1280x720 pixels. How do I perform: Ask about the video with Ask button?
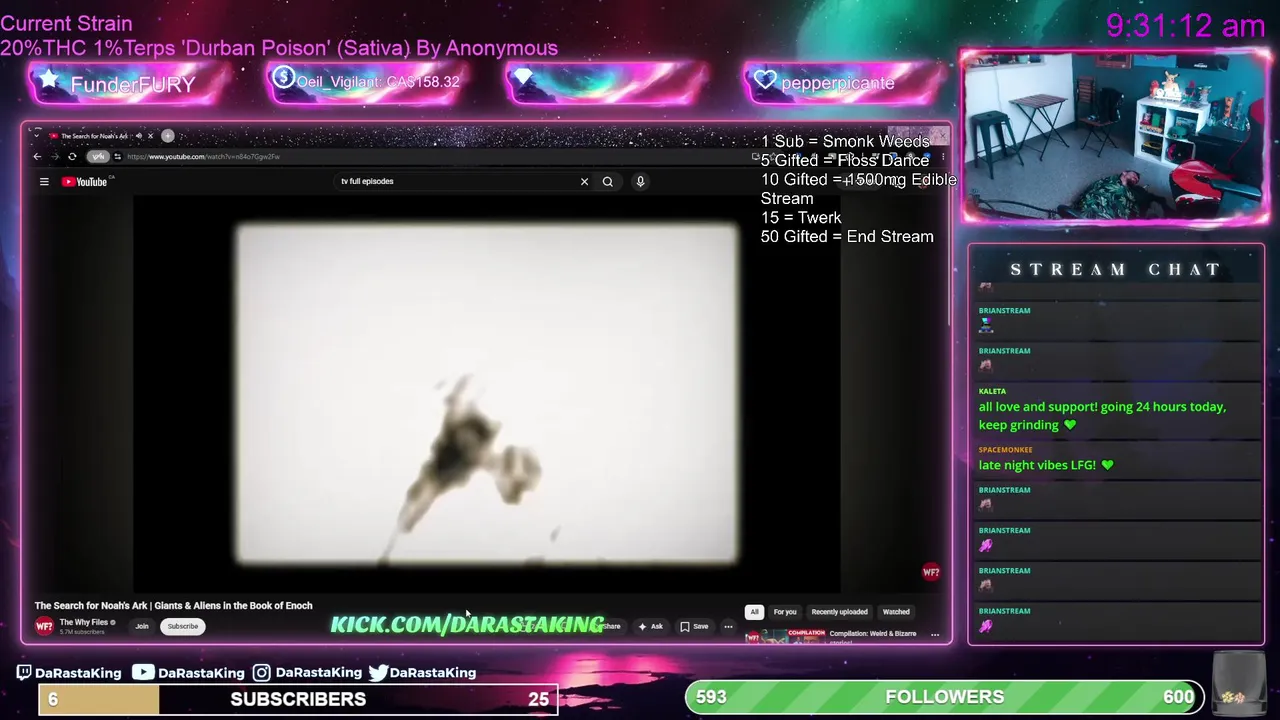pyautogui.click(x=651, y=627)
